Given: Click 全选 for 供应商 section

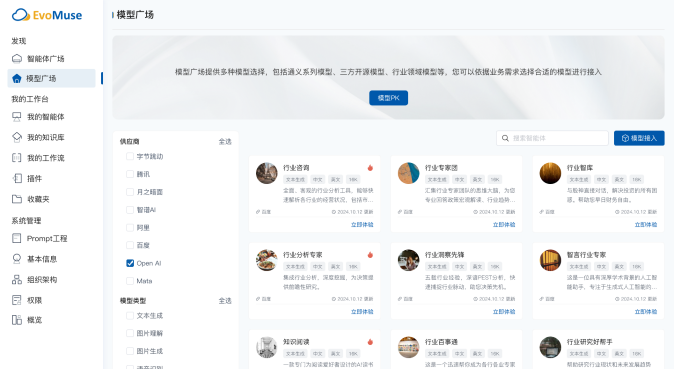Looking at the screenshot, I should coord(225,141).
